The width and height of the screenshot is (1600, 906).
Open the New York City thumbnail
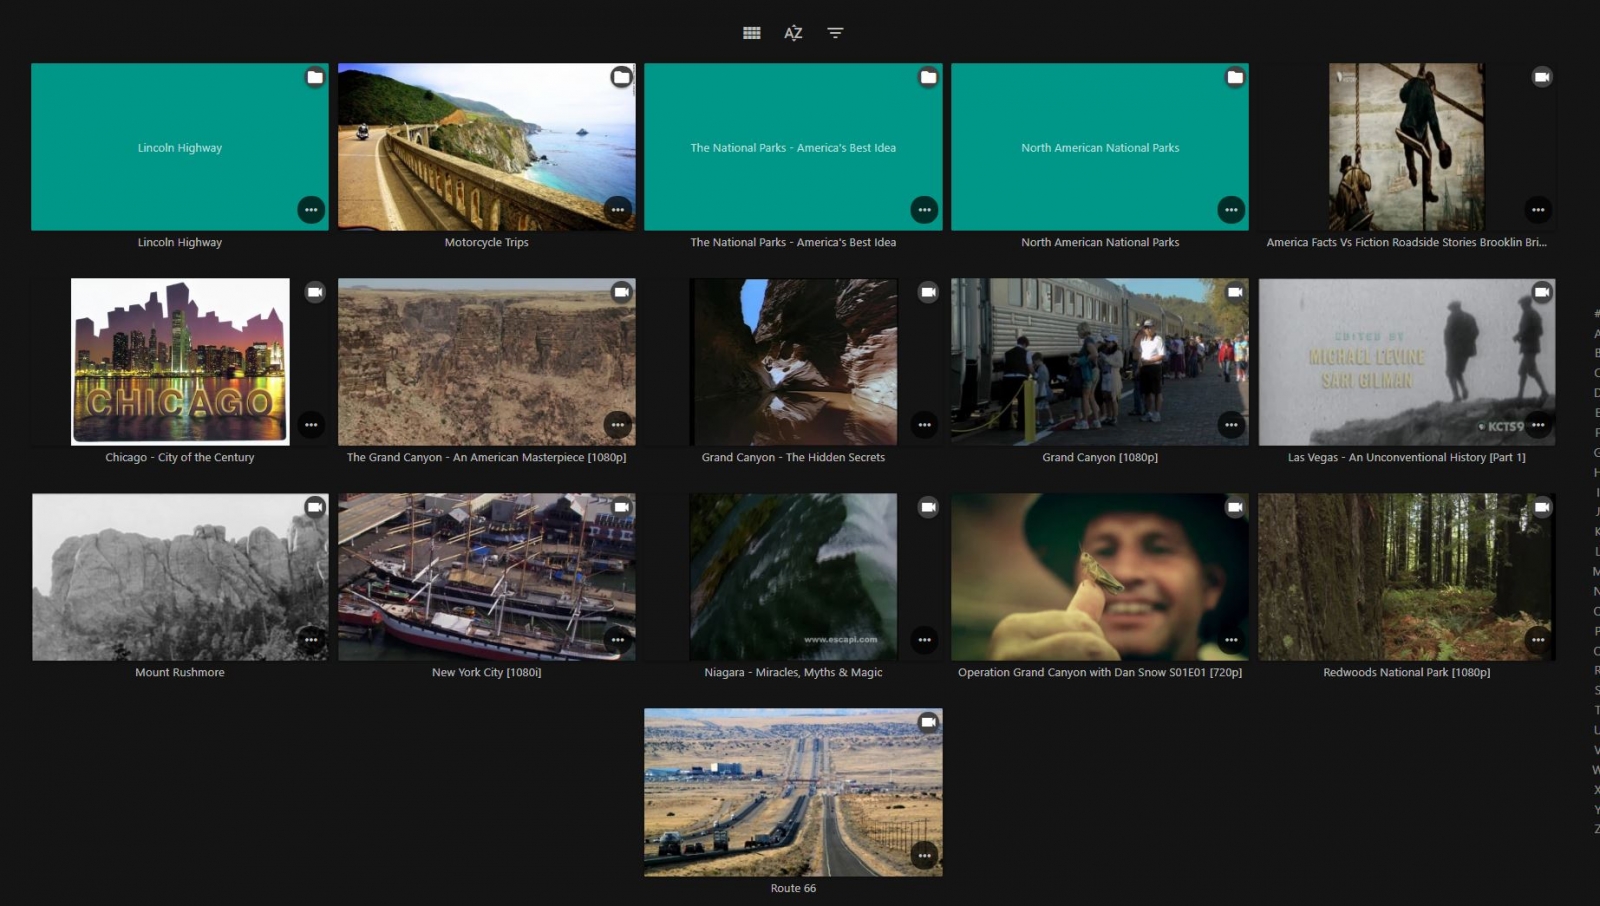[x=486, y=576]
